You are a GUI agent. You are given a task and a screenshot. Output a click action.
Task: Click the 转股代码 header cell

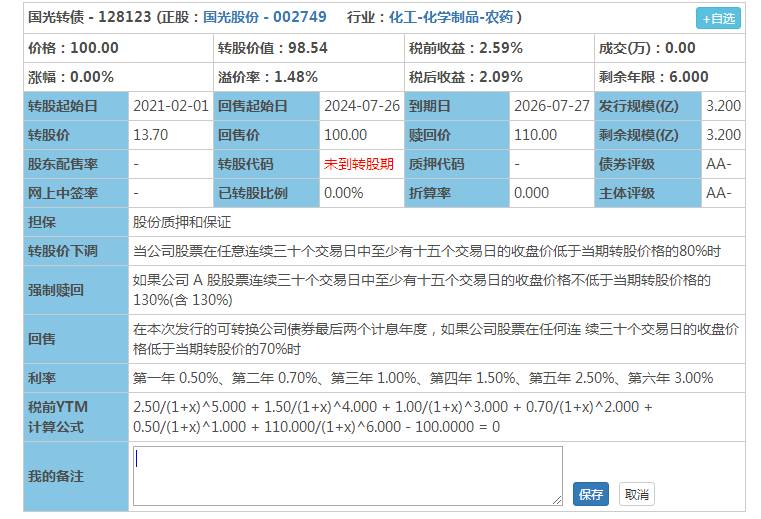[x=266, y=164]
